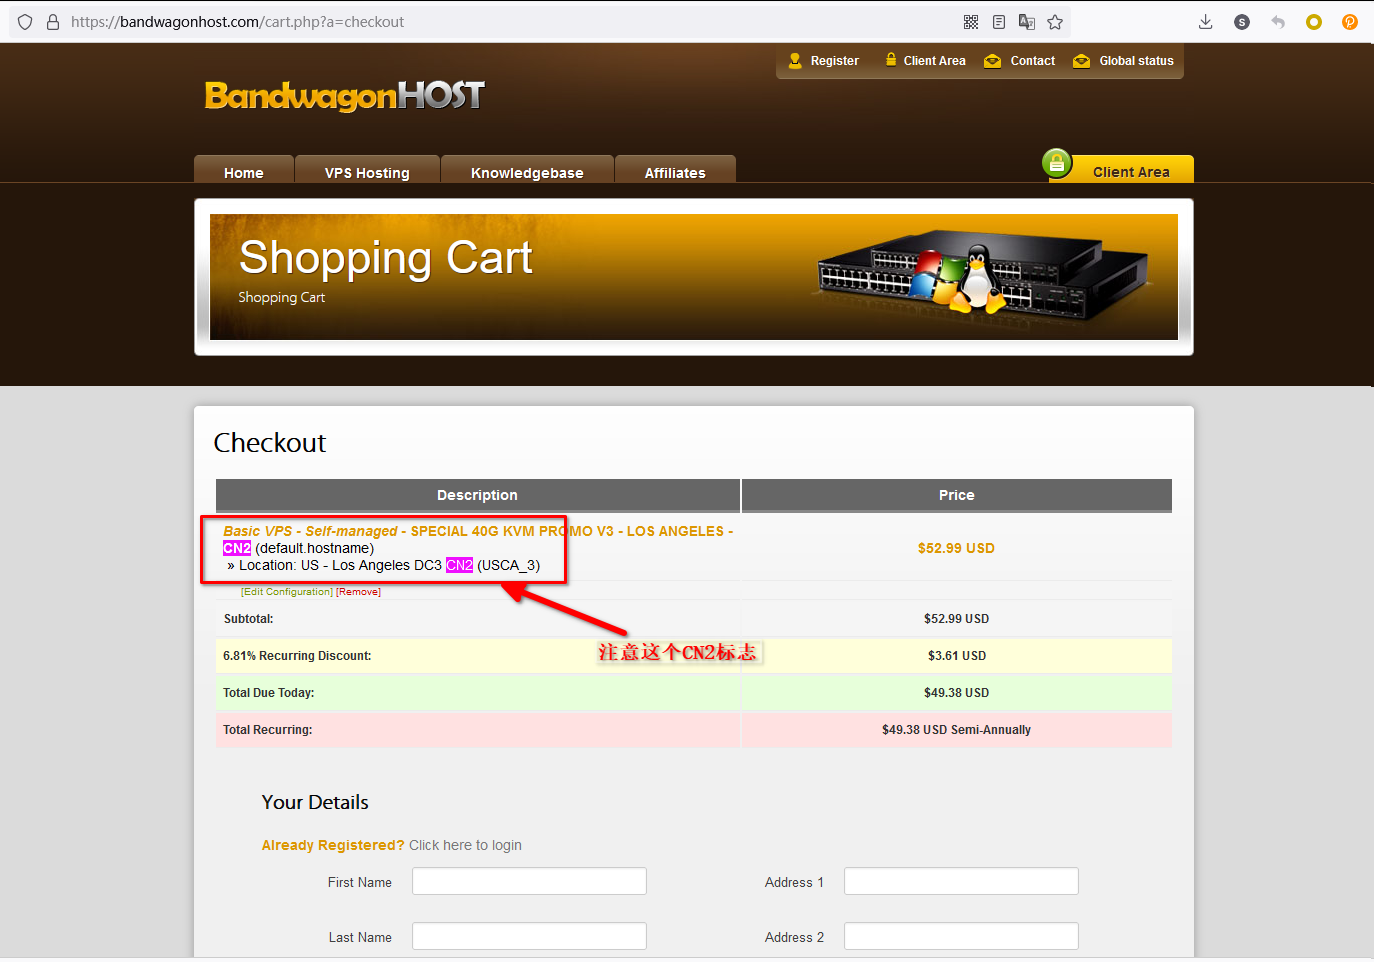Click the green lock Client Area icon
The width and height of the screenshot is (1374, 962).
[x=1056, y=162]
